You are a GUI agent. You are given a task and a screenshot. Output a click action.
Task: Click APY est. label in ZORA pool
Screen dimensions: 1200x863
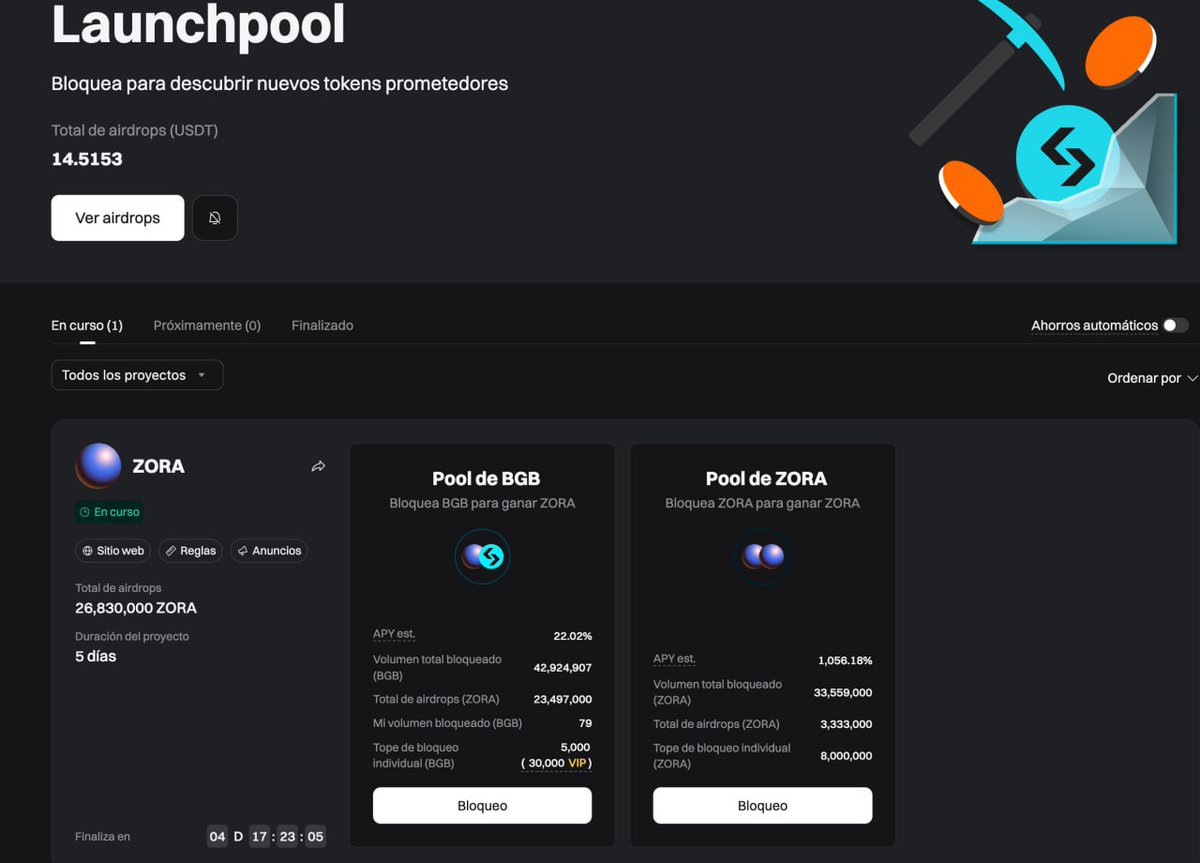click(x=674, y=659)
